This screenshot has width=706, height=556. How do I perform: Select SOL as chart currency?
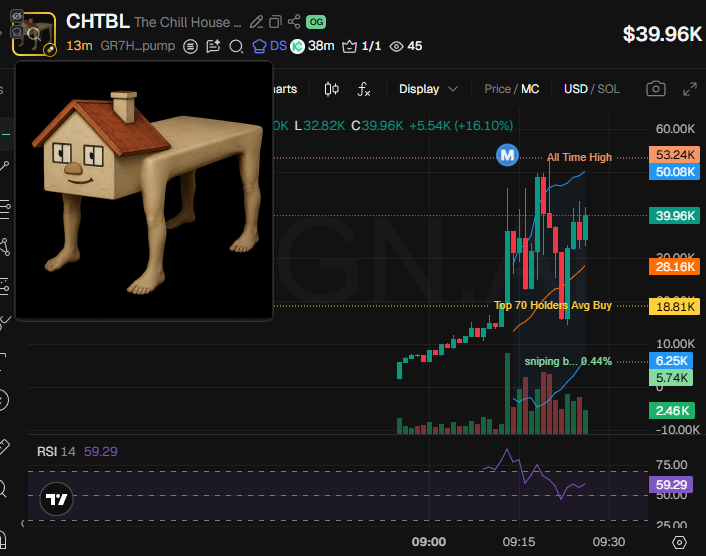pos(608,89)
